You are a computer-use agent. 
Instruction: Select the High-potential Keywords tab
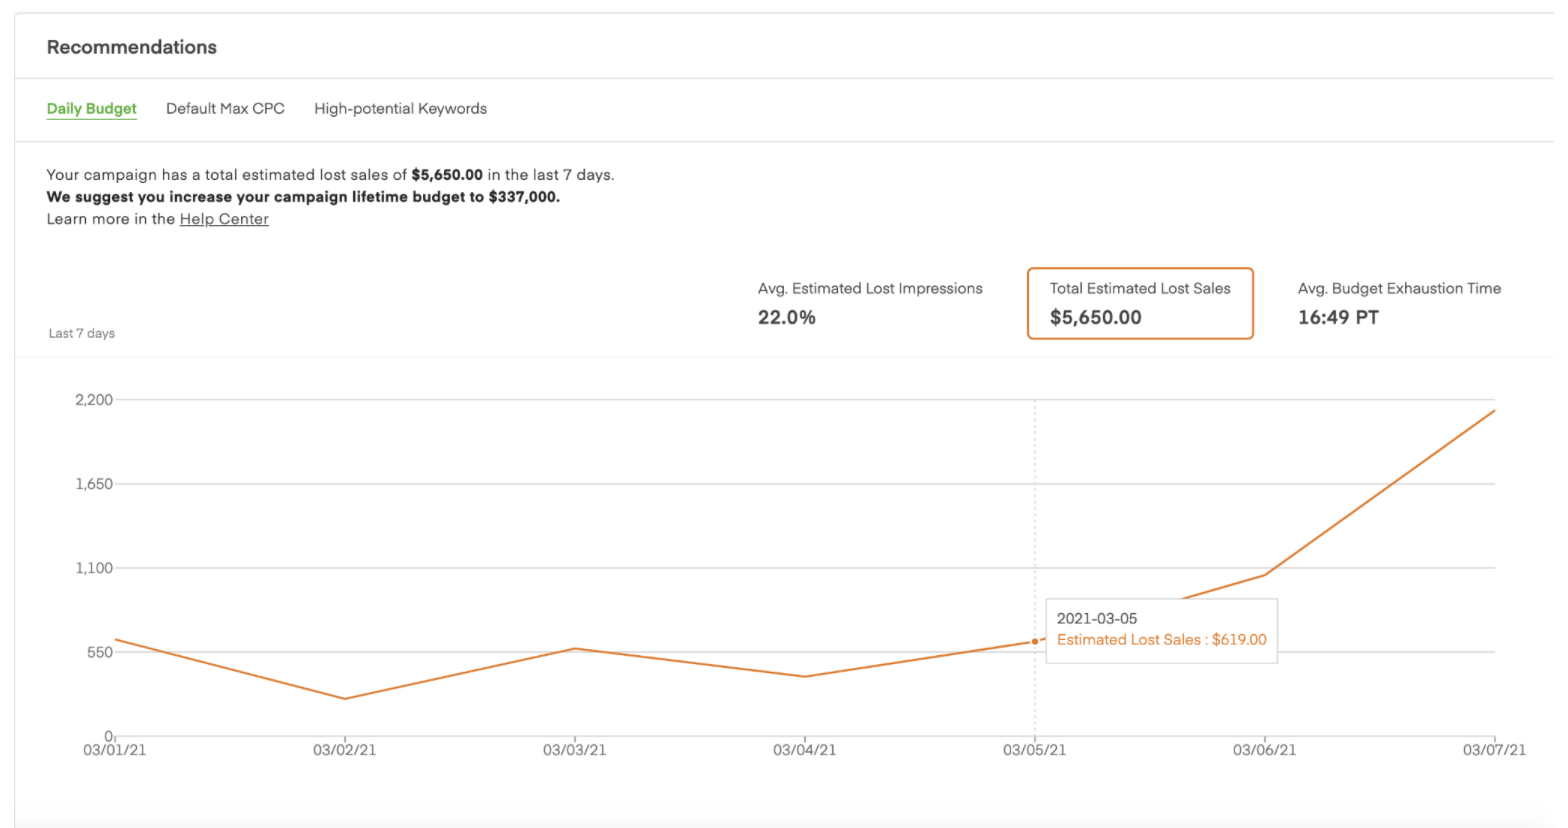click(x=400, y=109)
